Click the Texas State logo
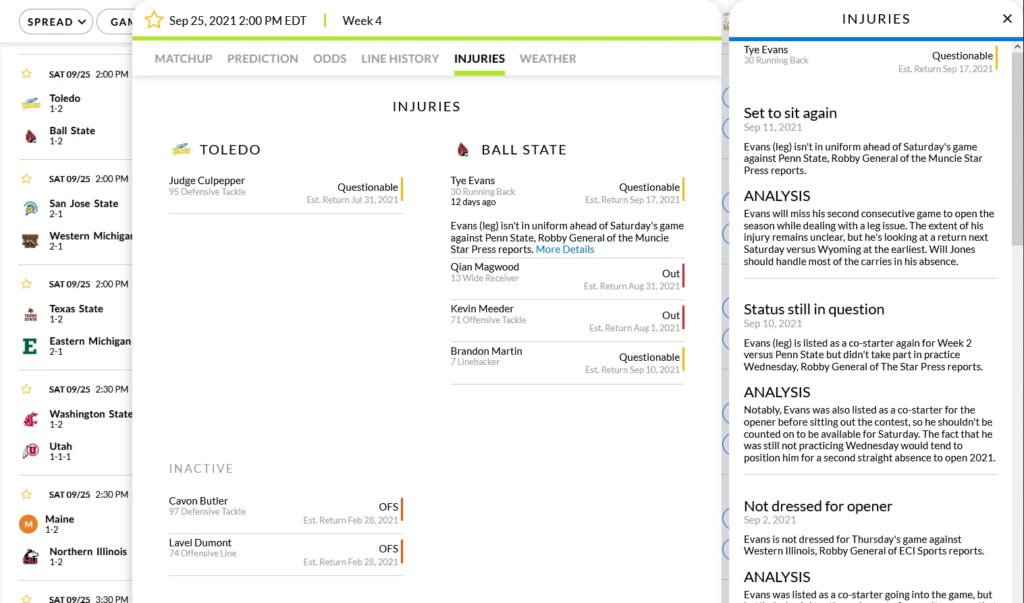Viewport: 1024px width, 603px height. [x=30, y=314]
